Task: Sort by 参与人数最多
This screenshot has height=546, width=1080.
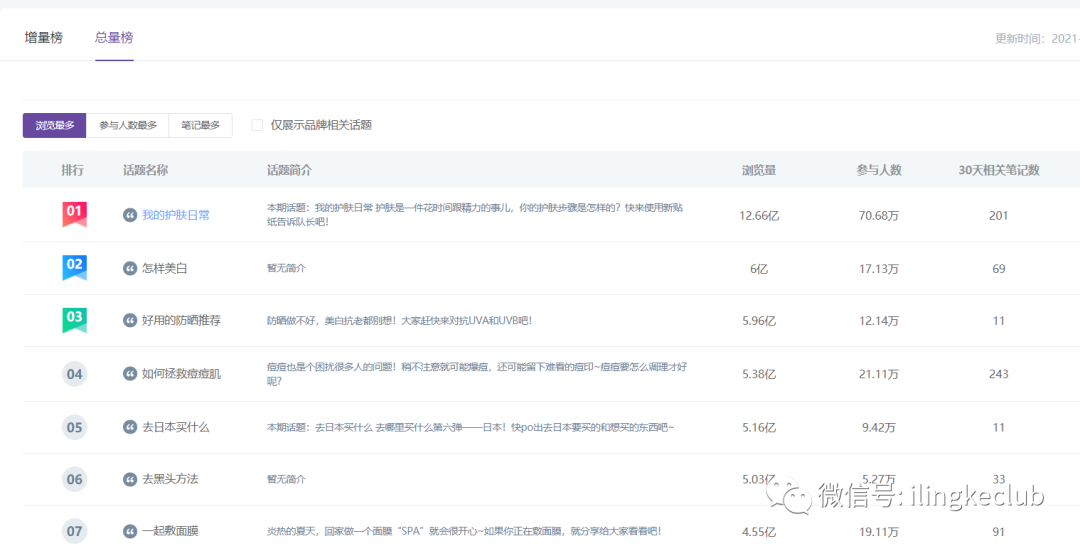Action: (x=127, y=125)
